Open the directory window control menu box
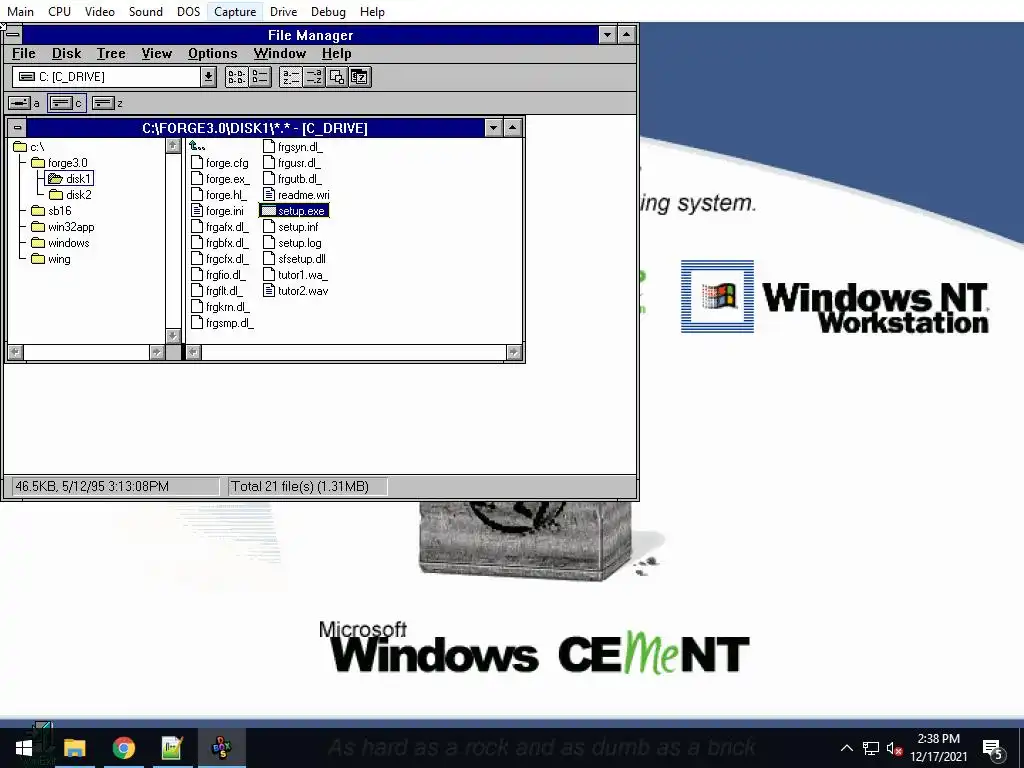The height and width of the screenshot is (768, 1024). point(17,128)
